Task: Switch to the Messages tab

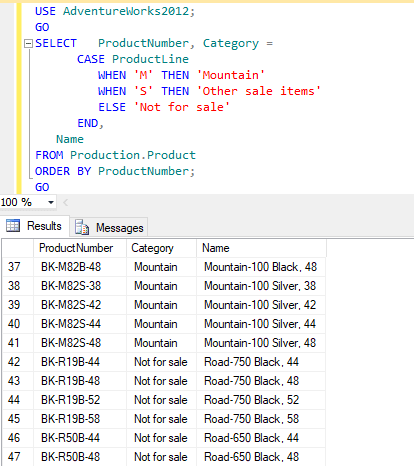Action: 109,228
